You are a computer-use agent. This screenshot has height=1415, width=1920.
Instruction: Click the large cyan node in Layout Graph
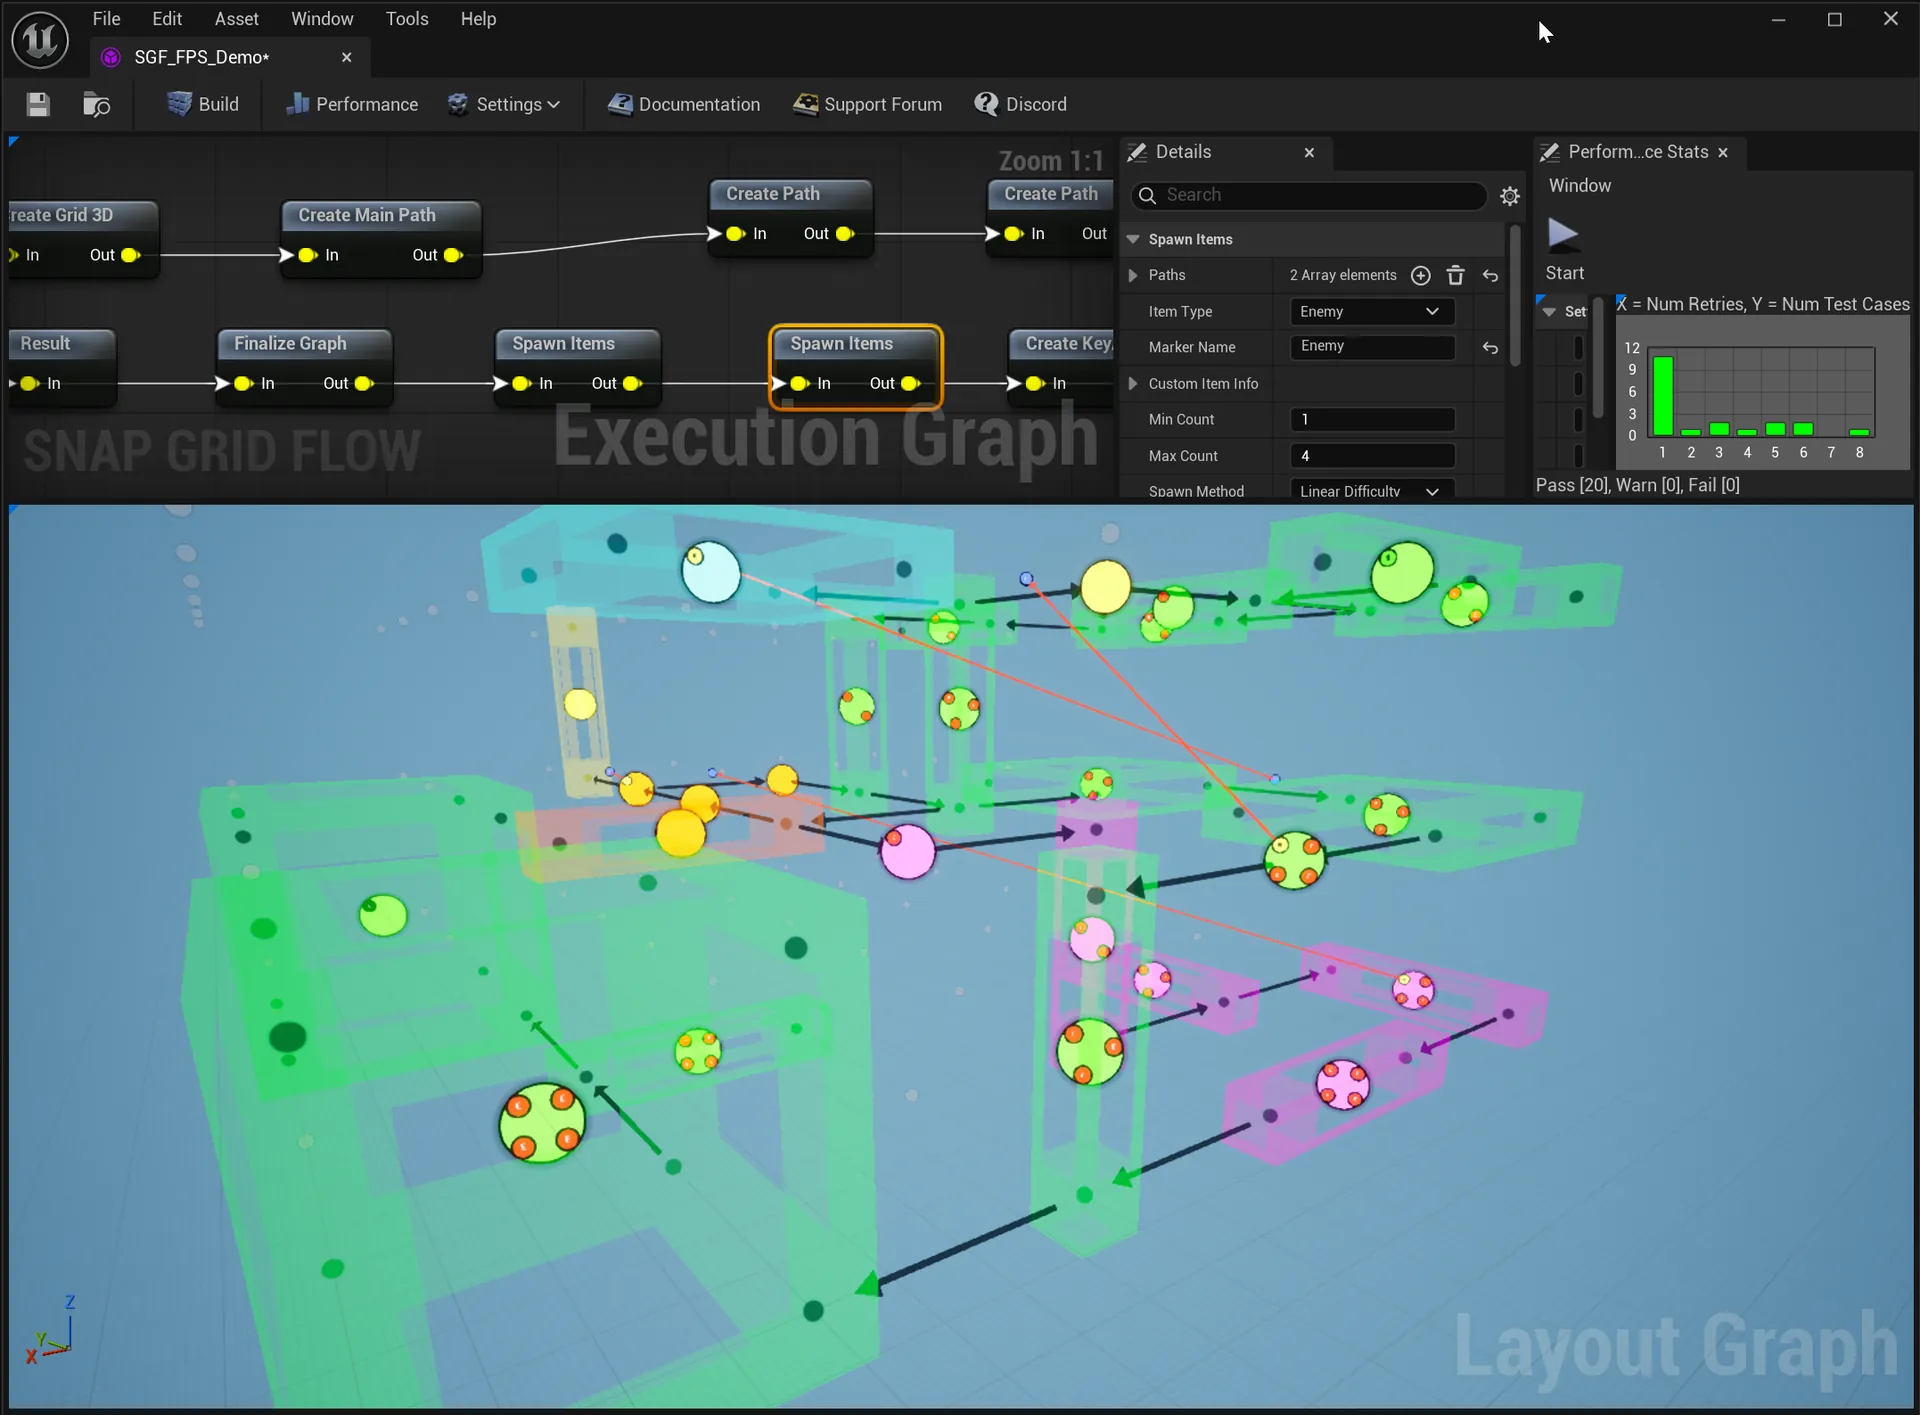point(711,572)
